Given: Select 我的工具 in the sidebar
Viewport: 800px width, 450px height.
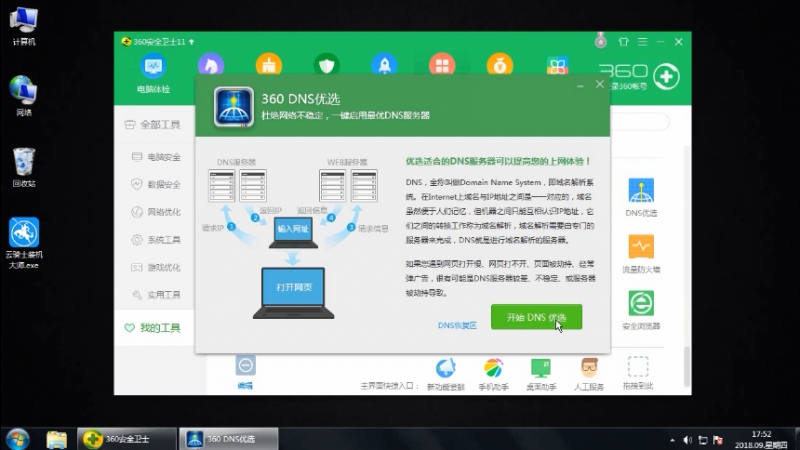Looking at the screenshot, I should pos(154,328).
